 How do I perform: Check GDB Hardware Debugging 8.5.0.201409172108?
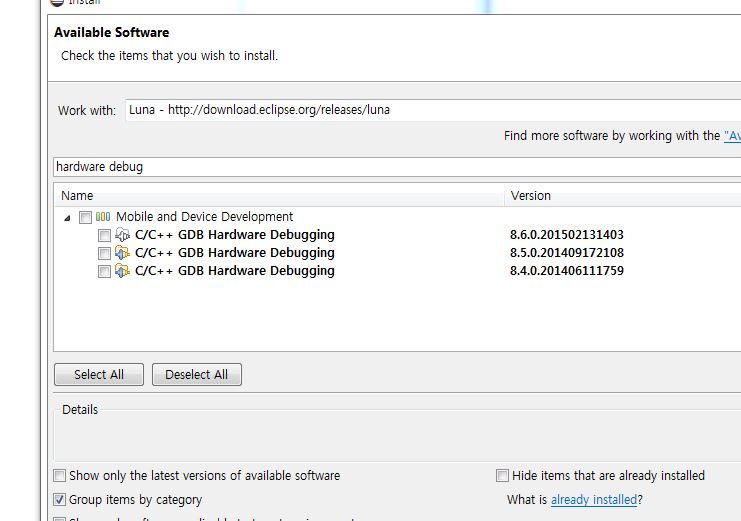tap(104, 253)
